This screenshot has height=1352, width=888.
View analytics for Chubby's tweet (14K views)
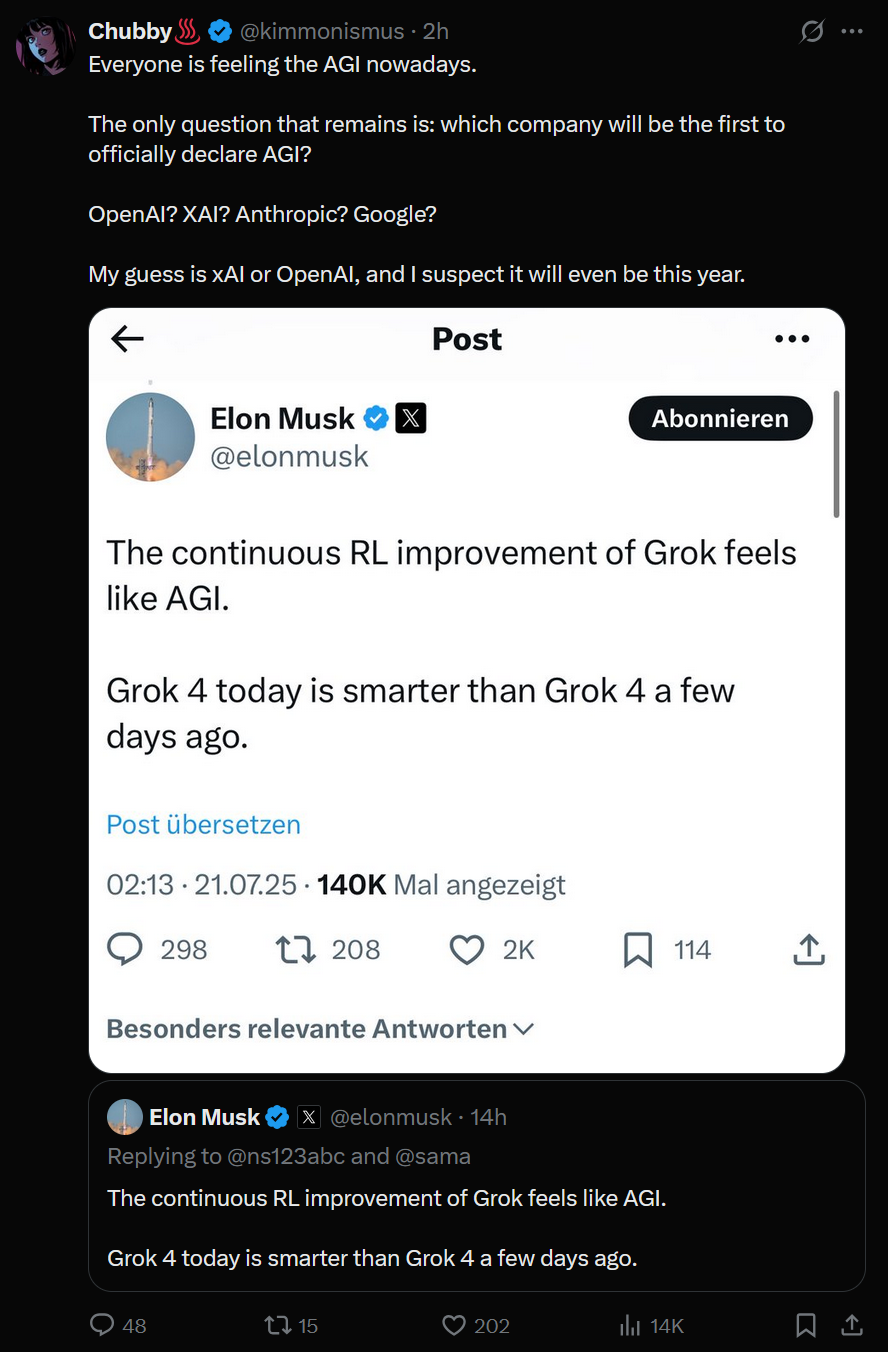click(x=630, y=1325)
